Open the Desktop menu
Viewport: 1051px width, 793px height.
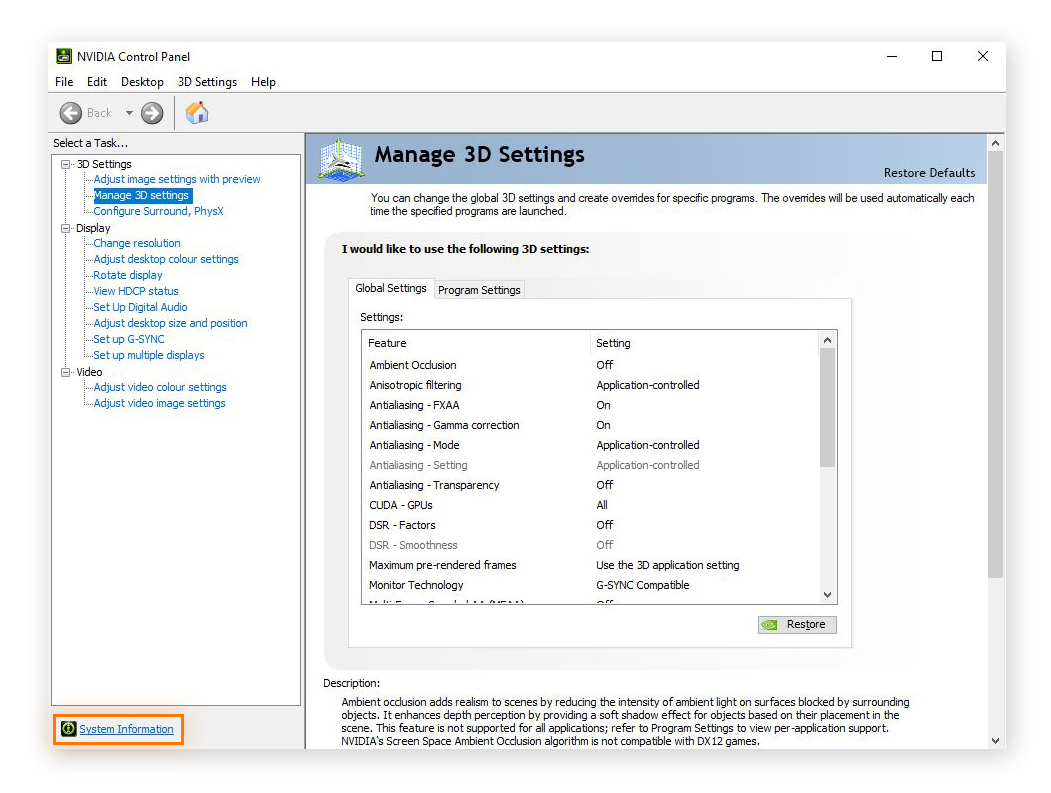tap(142, 81)
